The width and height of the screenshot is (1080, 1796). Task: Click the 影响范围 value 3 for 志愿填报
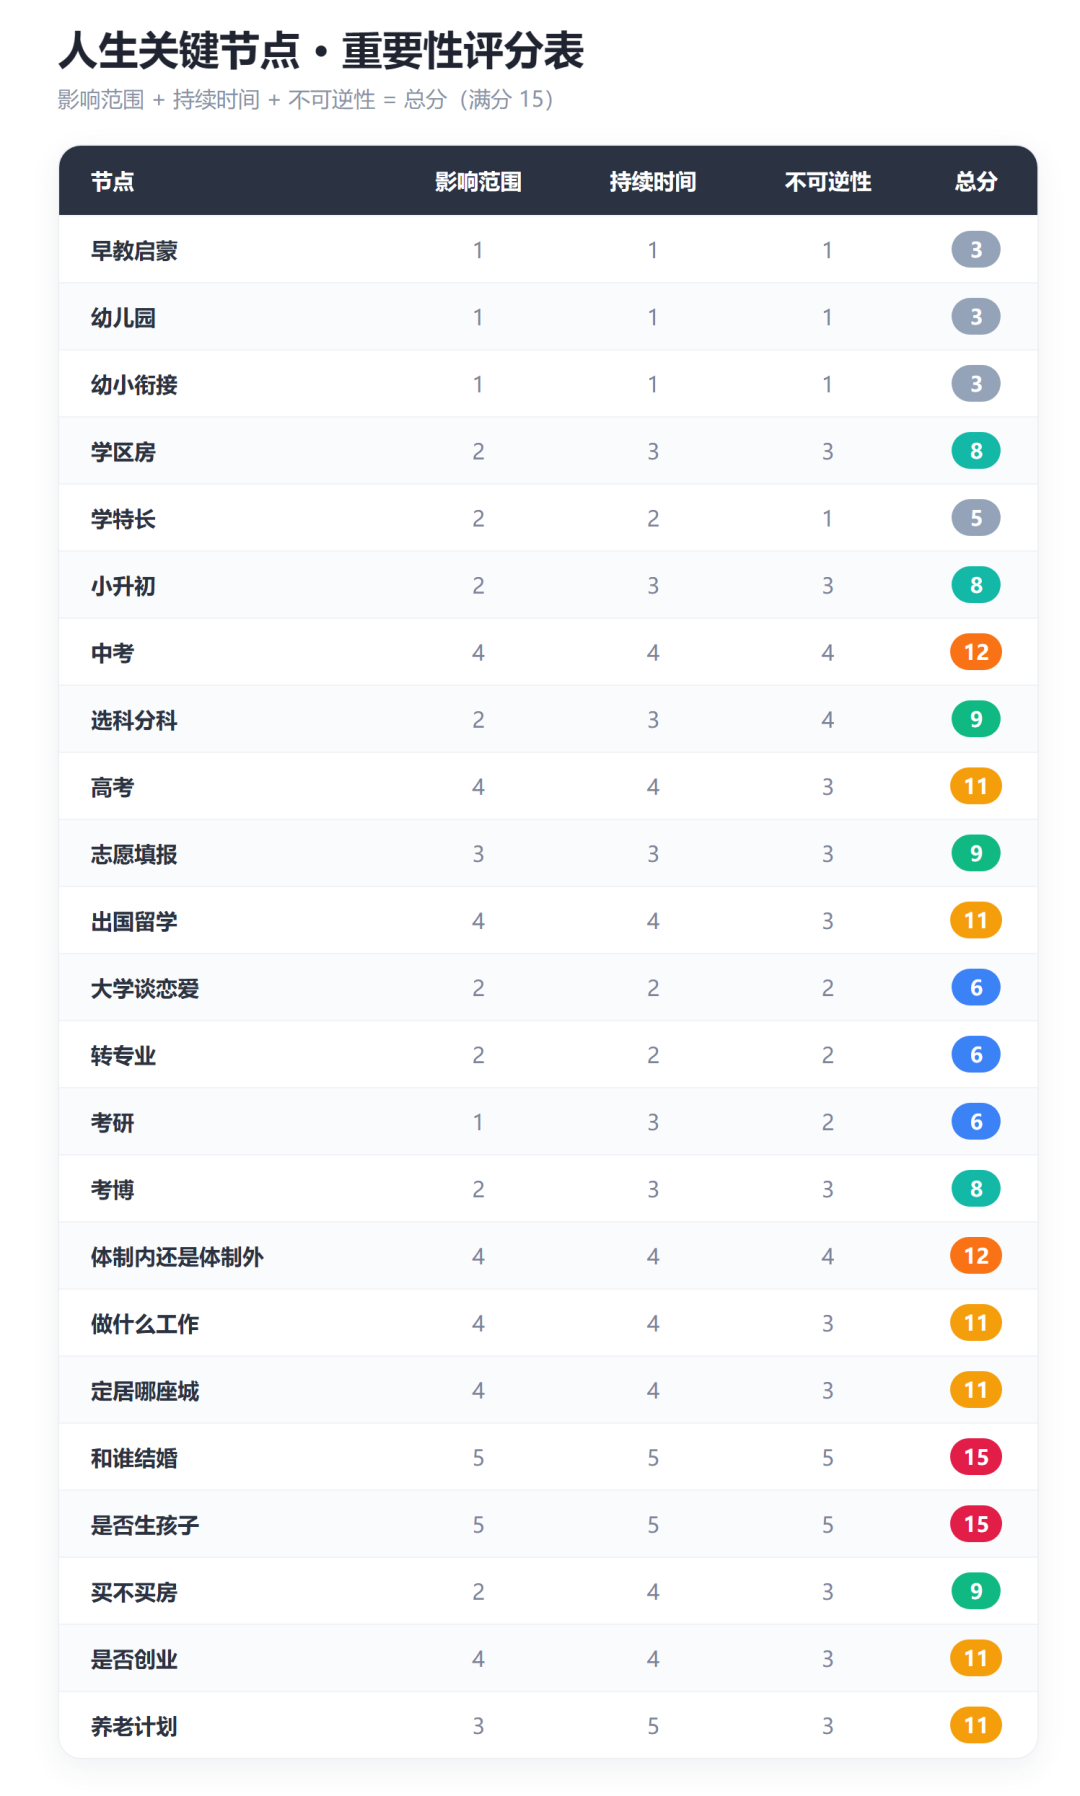pyautogui.click(x=478, y=854)
